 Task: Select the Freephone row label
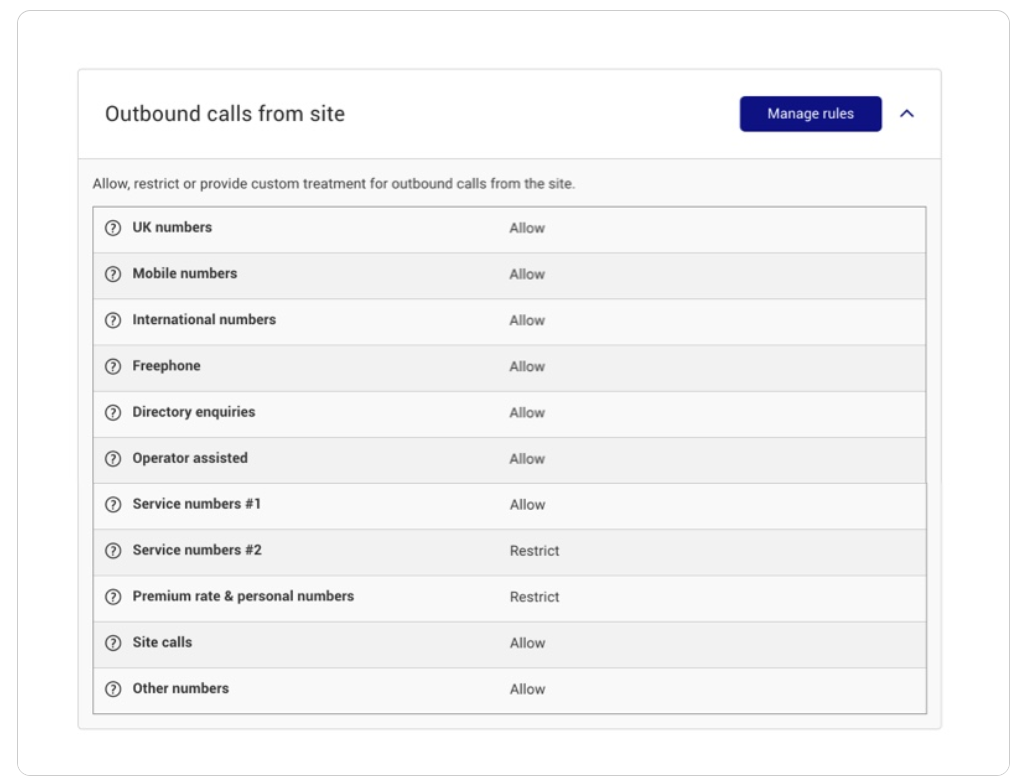(x=166, y=366)
